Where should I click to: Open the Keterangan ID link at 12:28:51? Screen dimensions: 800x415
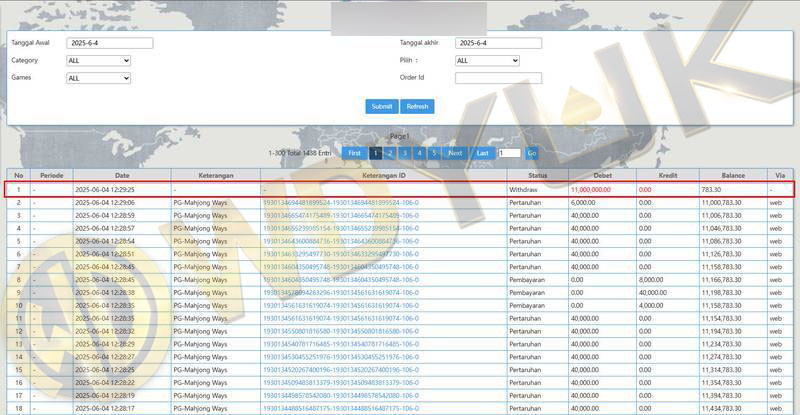click(x=341, y=254)
